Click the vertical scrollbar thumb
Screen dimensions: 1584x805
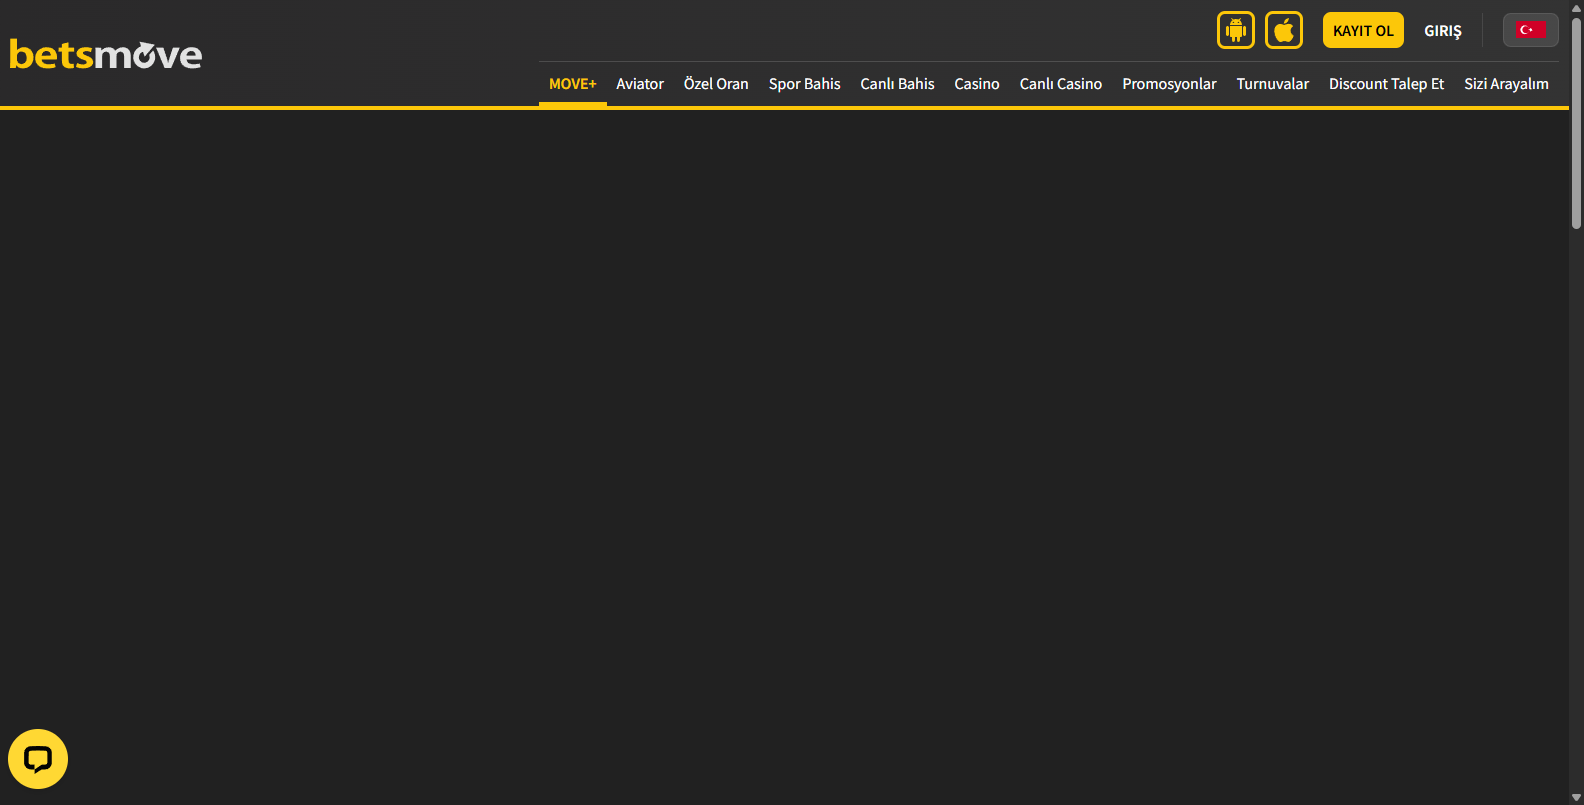[1576, 120]
